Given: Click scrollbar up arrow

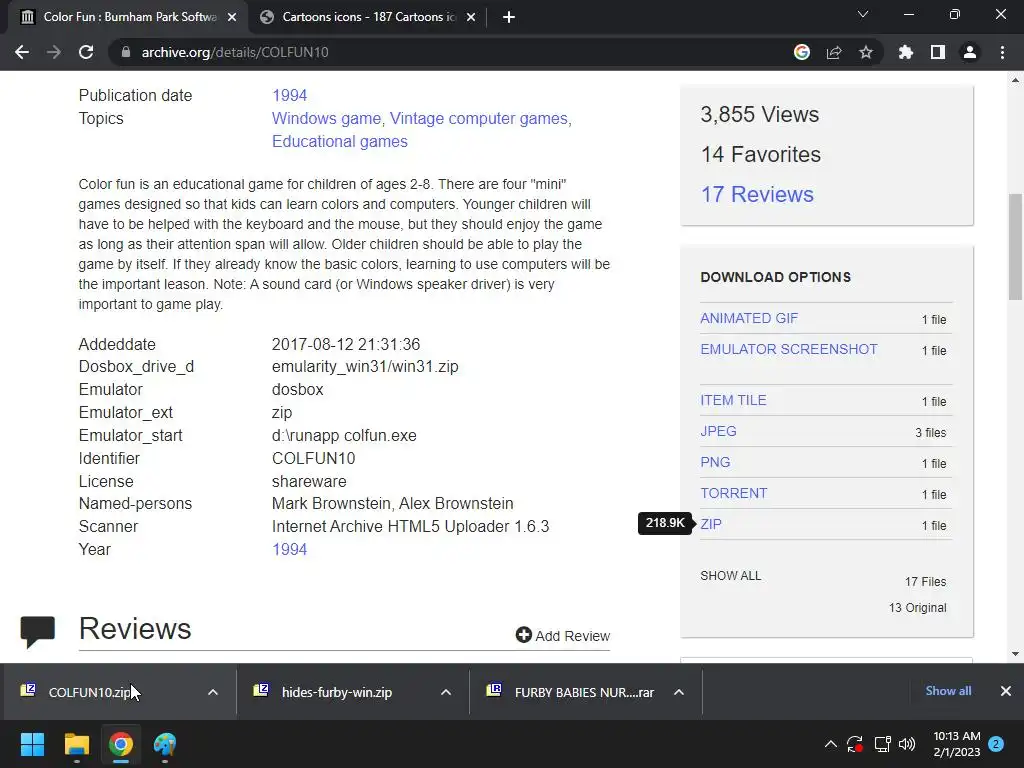Looking at the screenshot, I should [x=1016, y=80].
